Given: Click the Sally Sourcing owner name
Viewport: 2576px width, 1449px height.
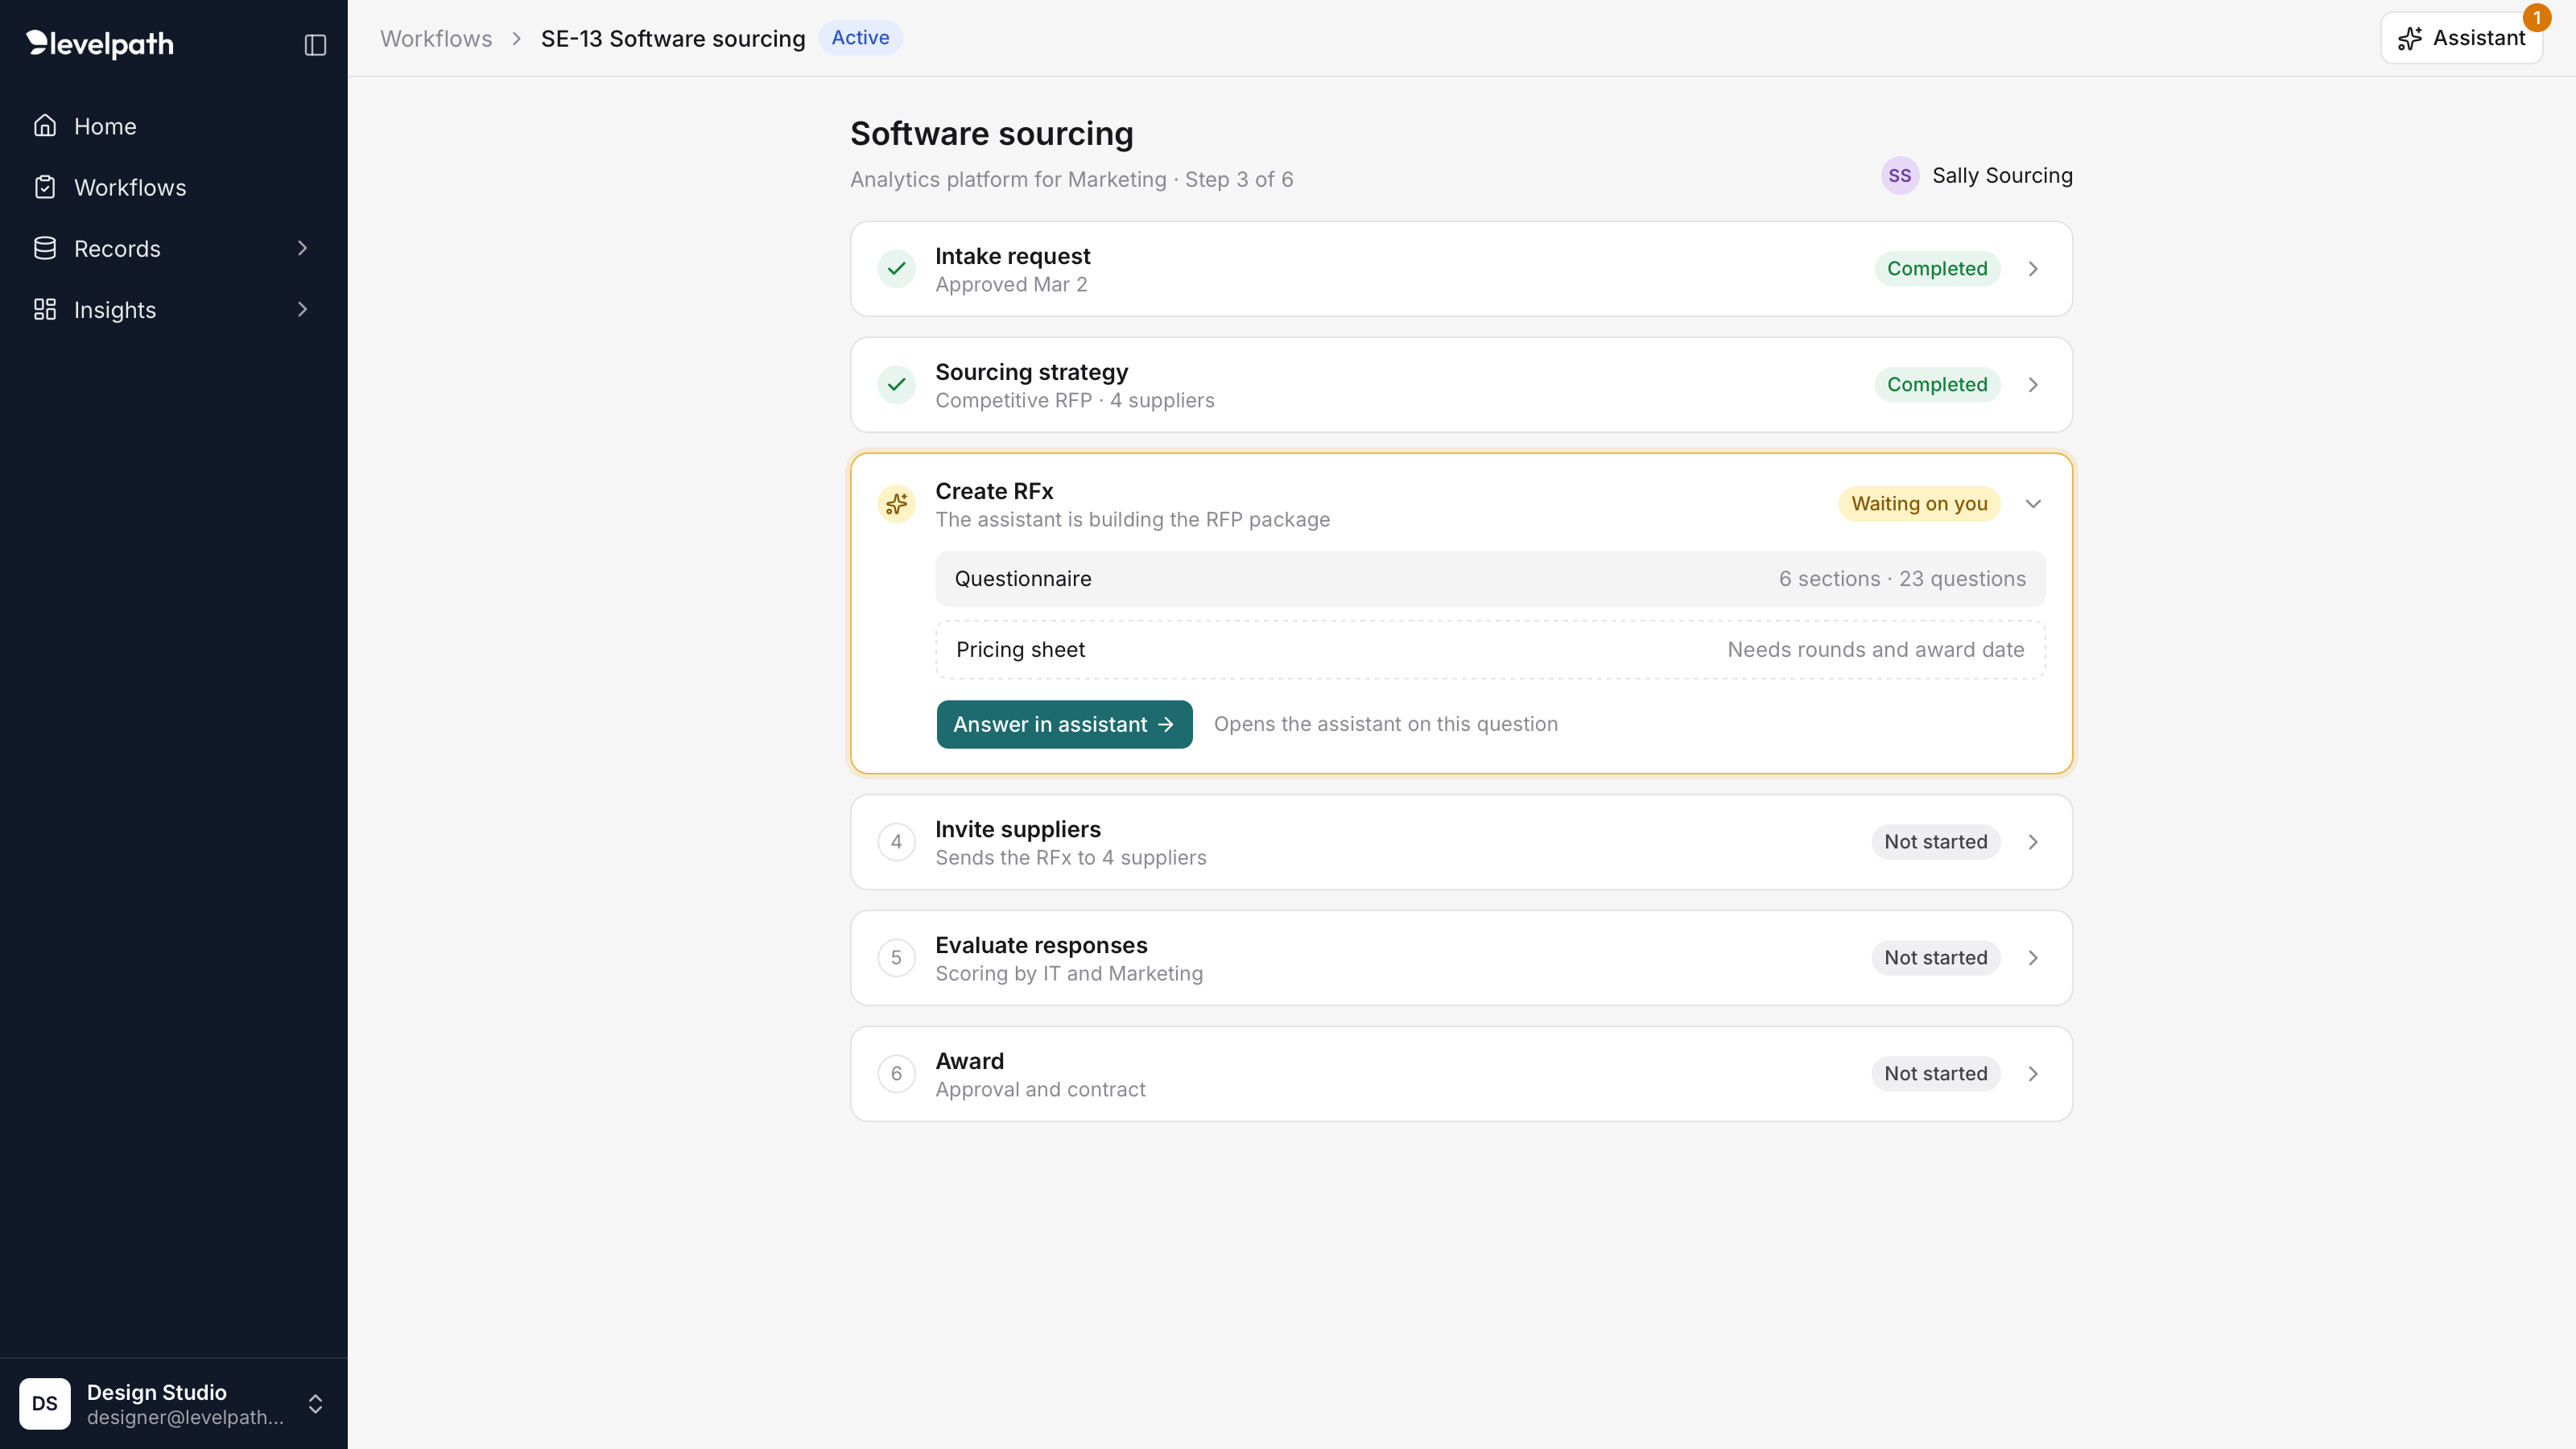Looking at the screenshot, I should coord(2002,176).
